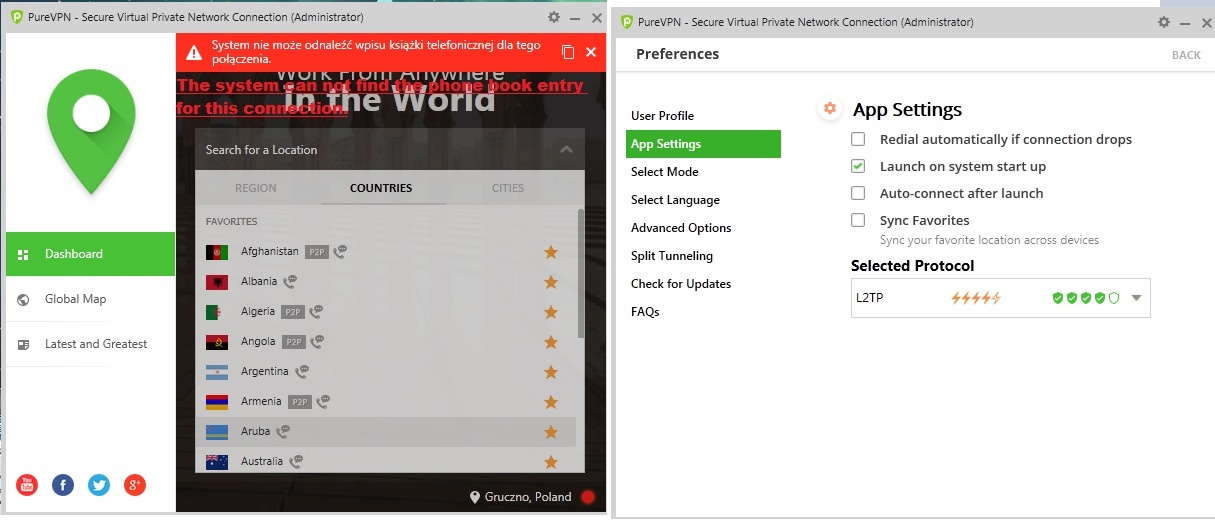The width and height of the screenshot is (1215, 522).
Task: Click the VoIP phone icon next to Armenia
Action: 324,402
